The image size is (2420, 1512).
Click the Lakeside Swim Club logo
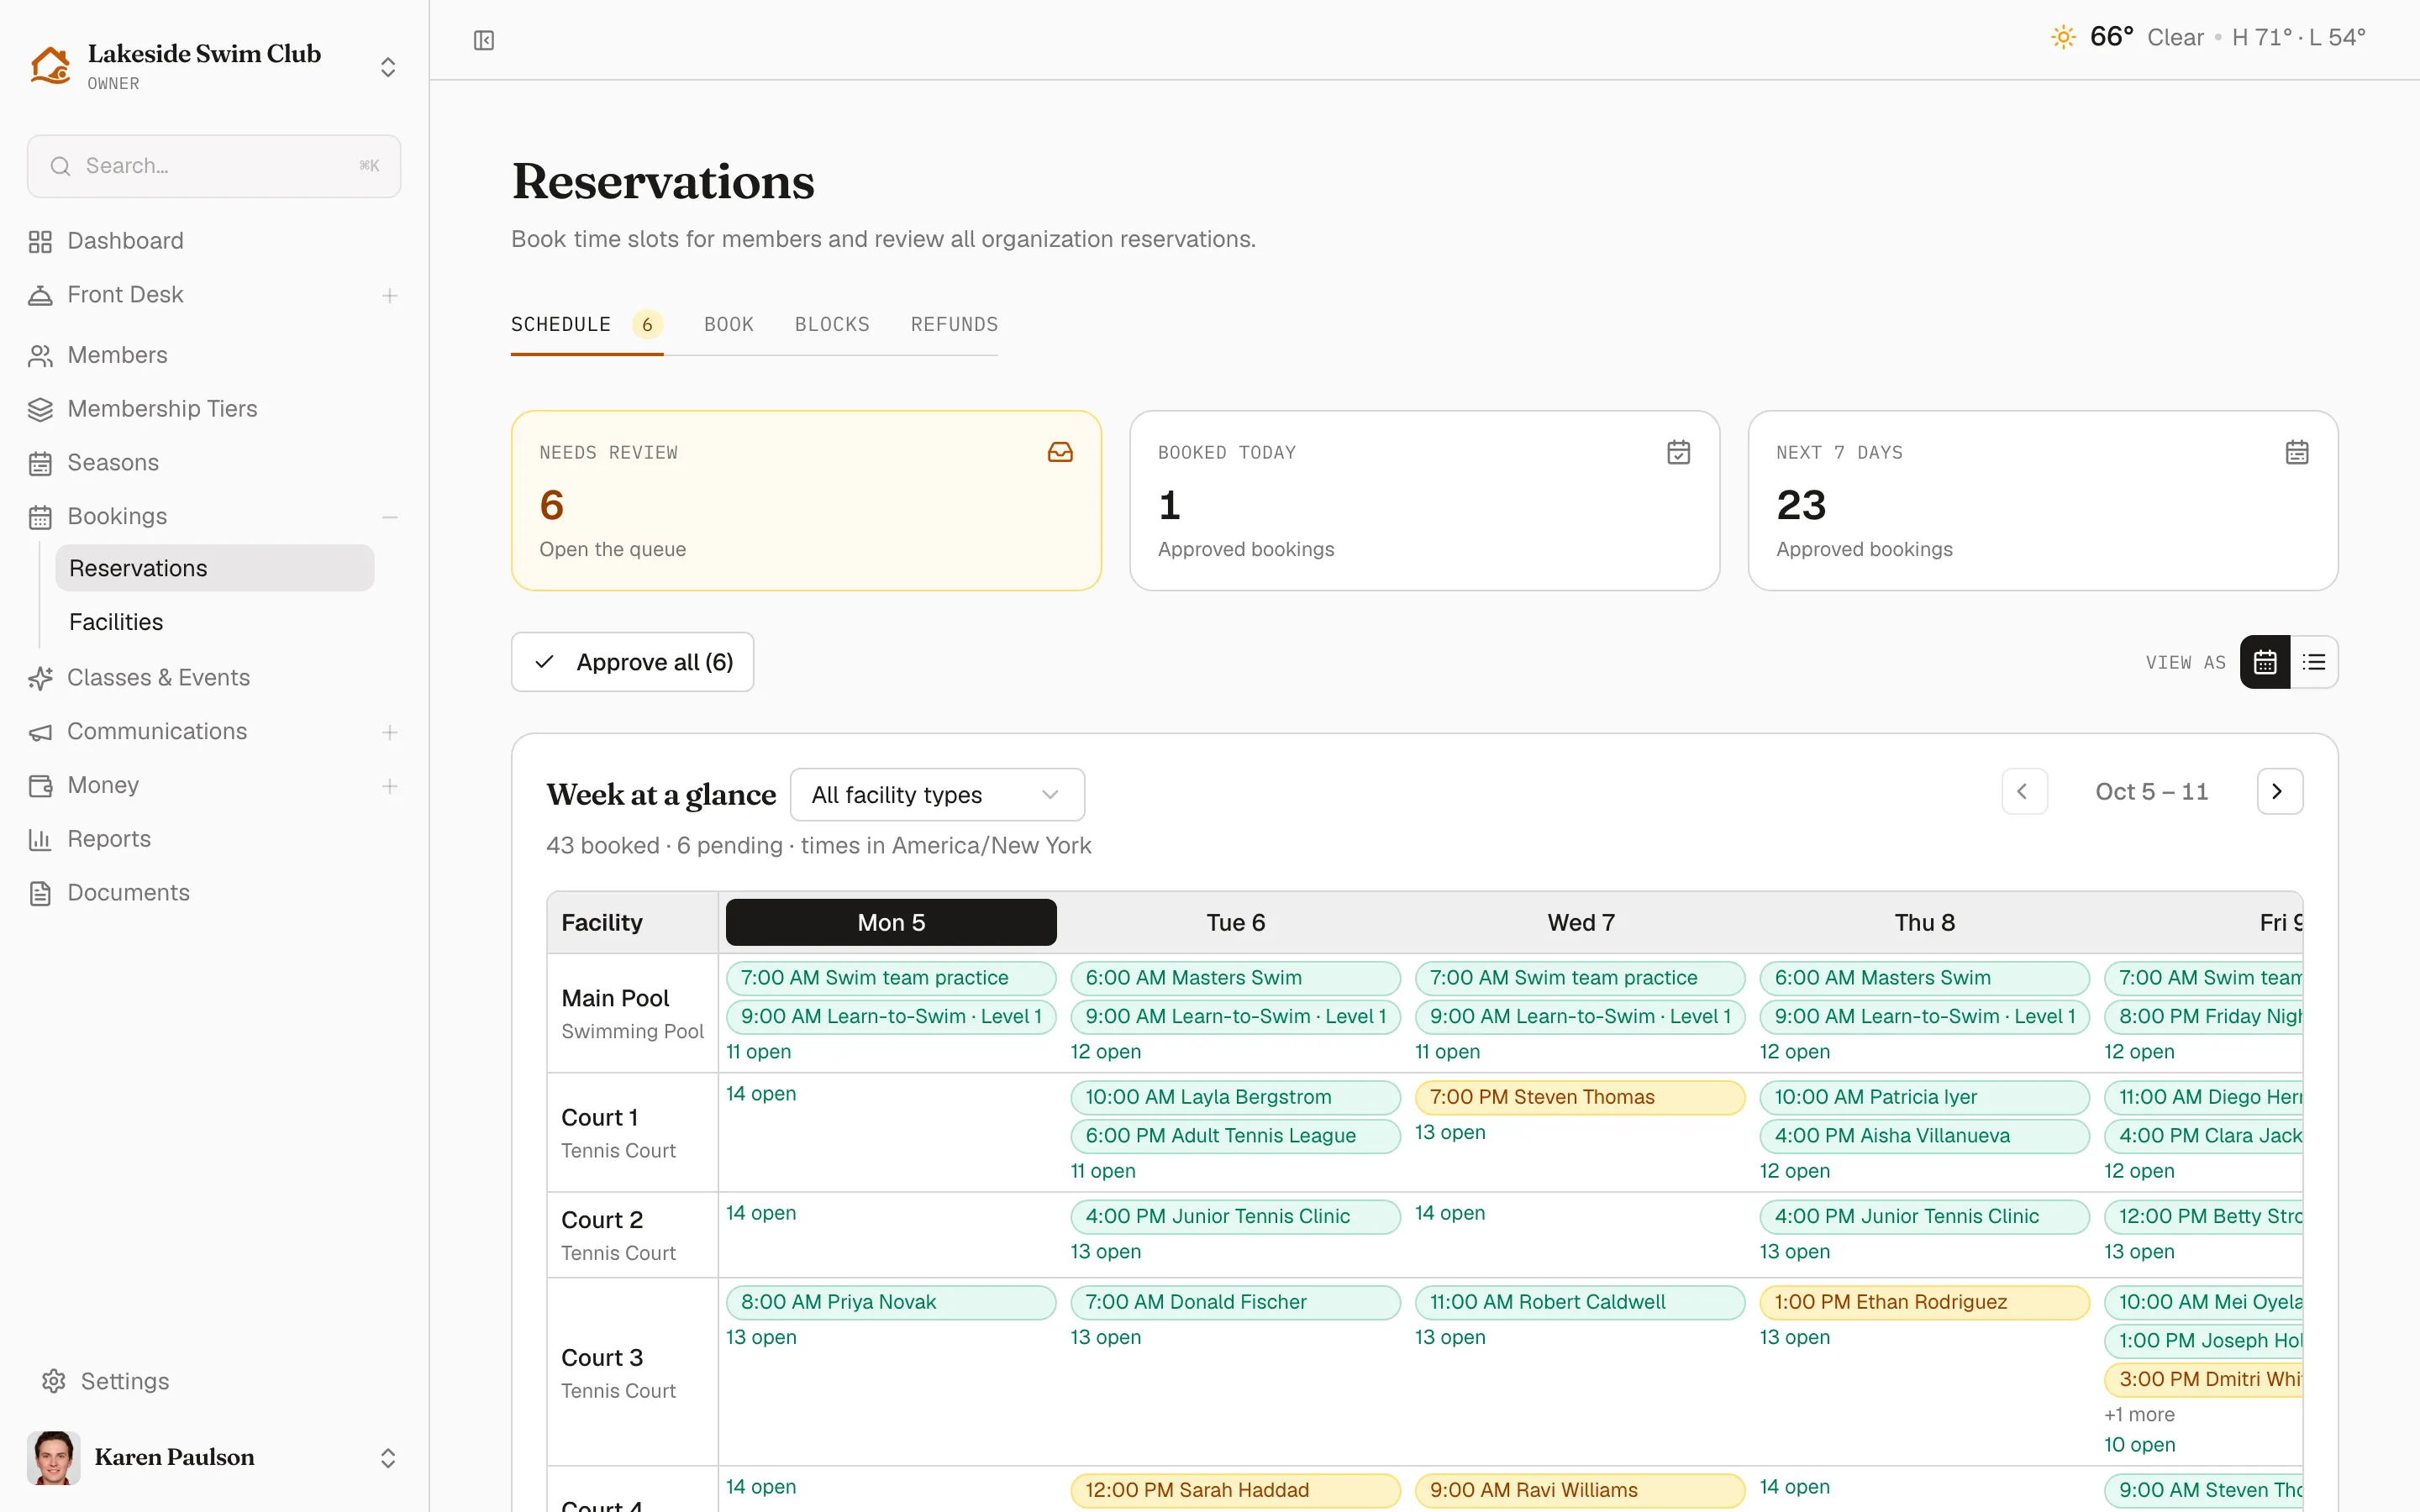coord(50,66)
